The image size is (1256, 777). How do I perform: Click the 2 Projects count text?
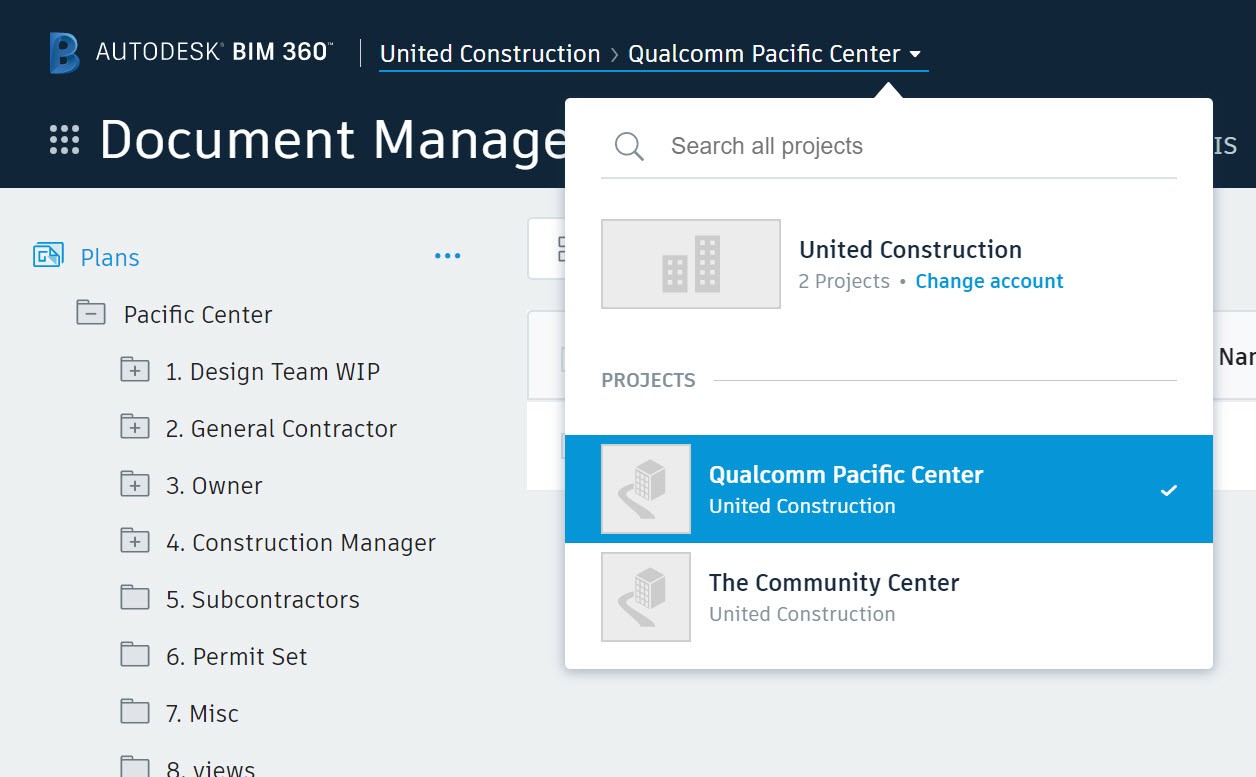[844, 281]
